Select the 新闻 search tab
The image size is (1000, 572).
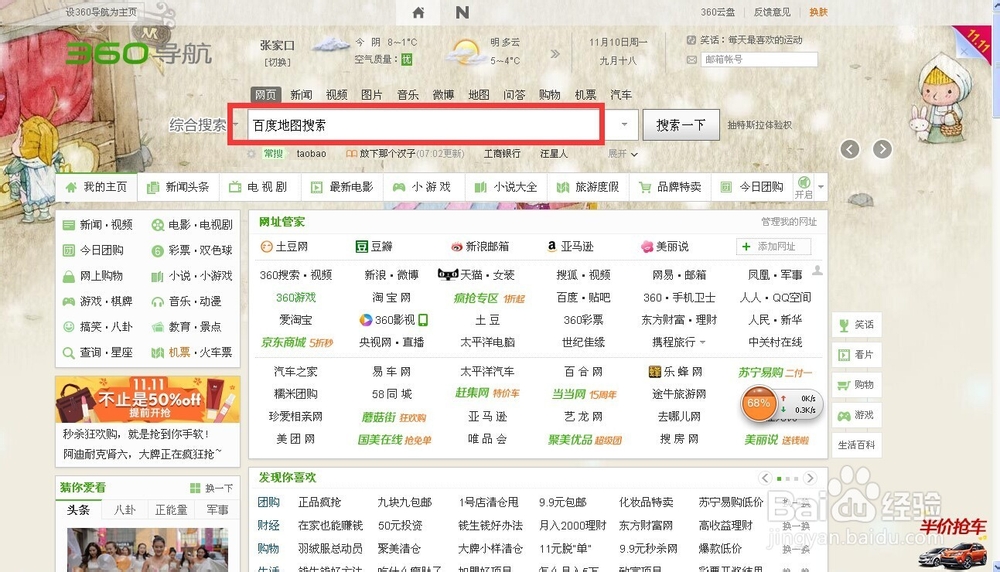[301, 94]
